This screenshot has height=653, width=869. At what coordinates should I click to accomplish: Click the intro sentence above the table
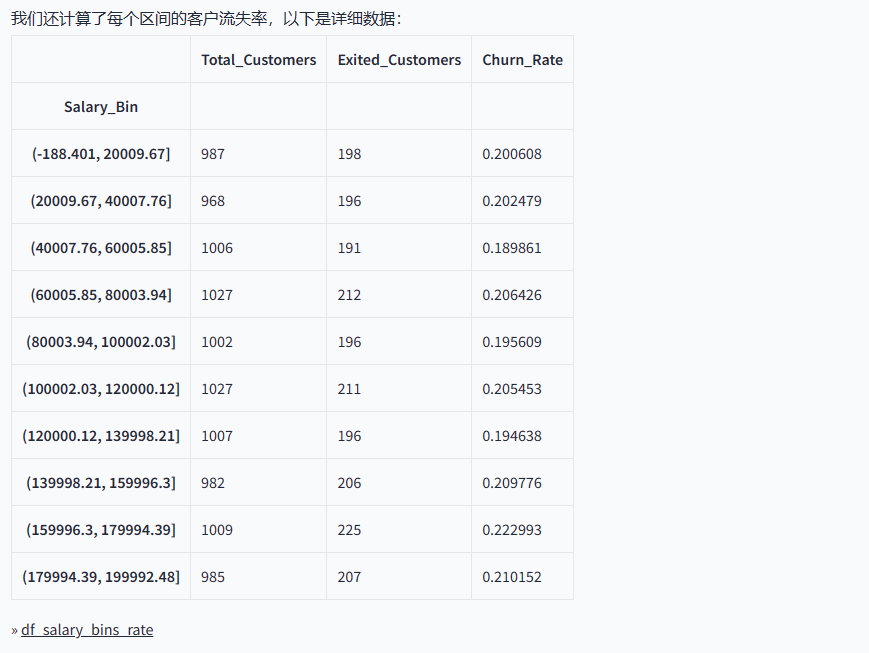coord(206,19)
